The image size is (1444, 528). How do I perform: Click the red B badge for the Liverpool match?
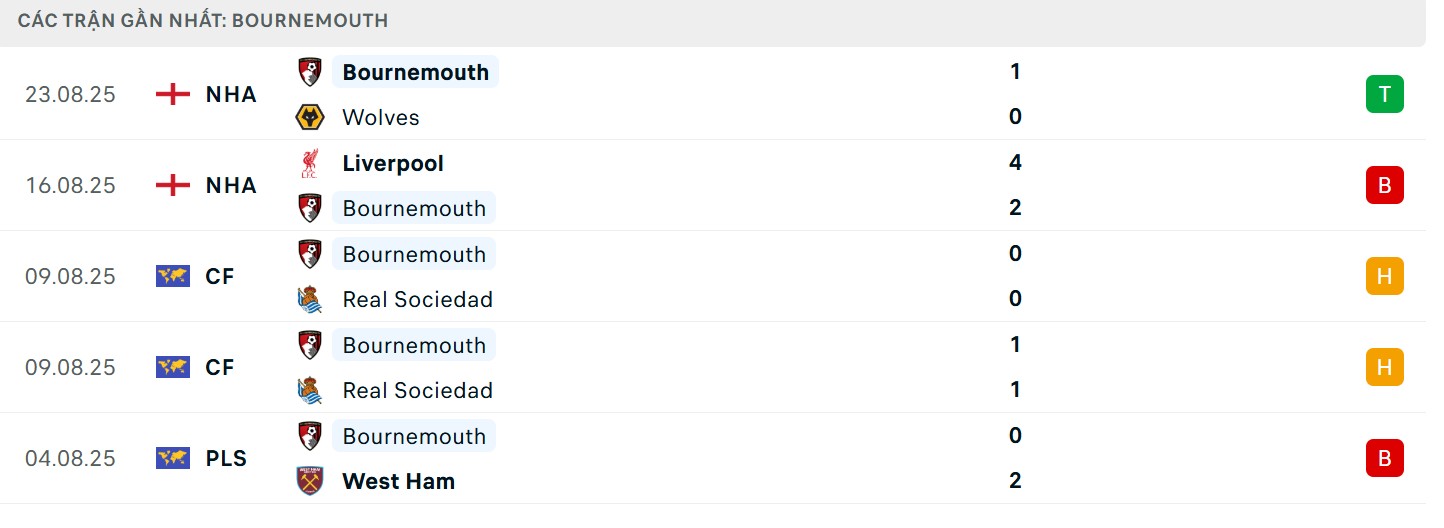[1384, 185]
